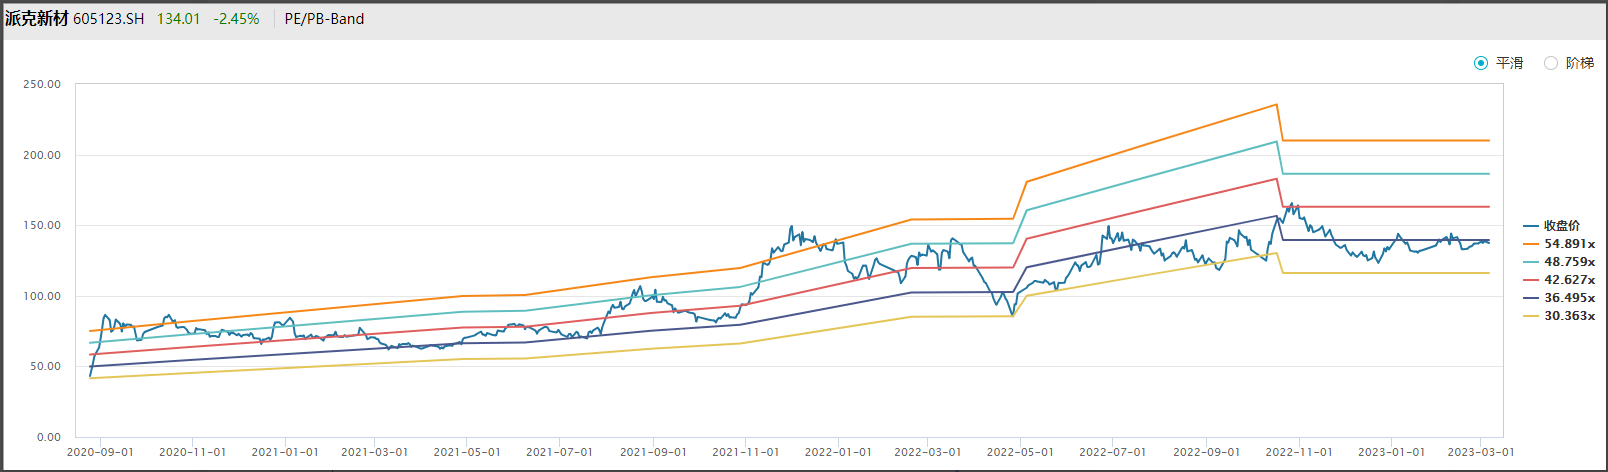Toggle the 42.627x red band legend
Viewport: 1608px width, 472px height.
coord(1559,280)
